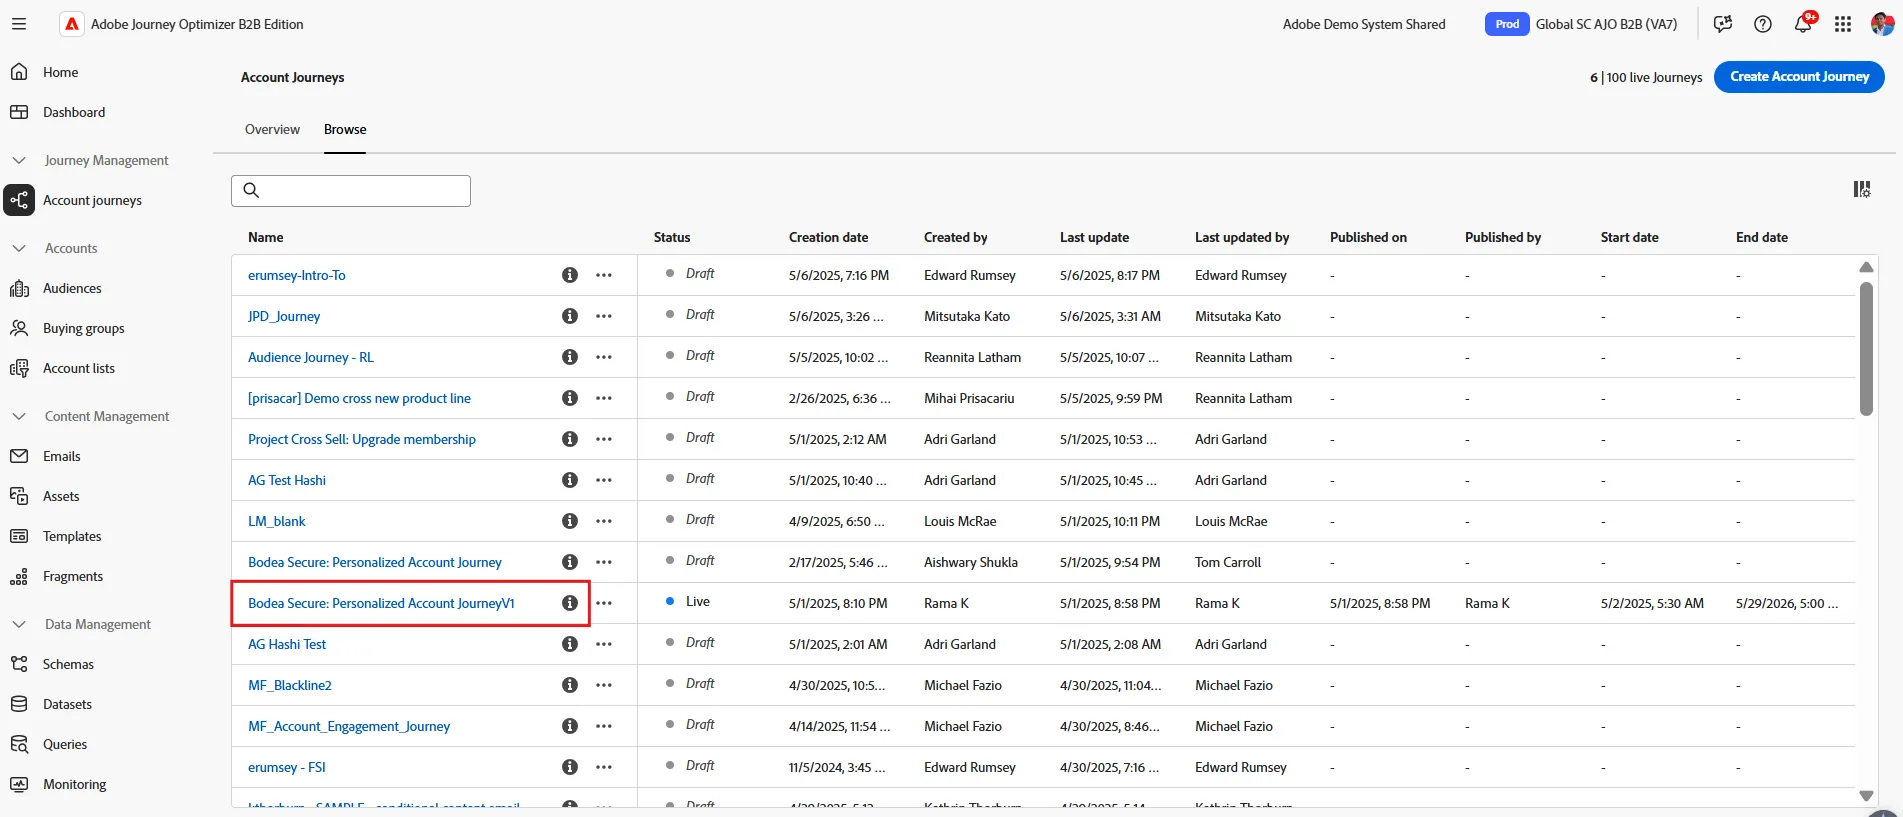This screenshot has height=817, width=1903.
Task: Open the notifications bell
Action: (x=1803, y=24)
